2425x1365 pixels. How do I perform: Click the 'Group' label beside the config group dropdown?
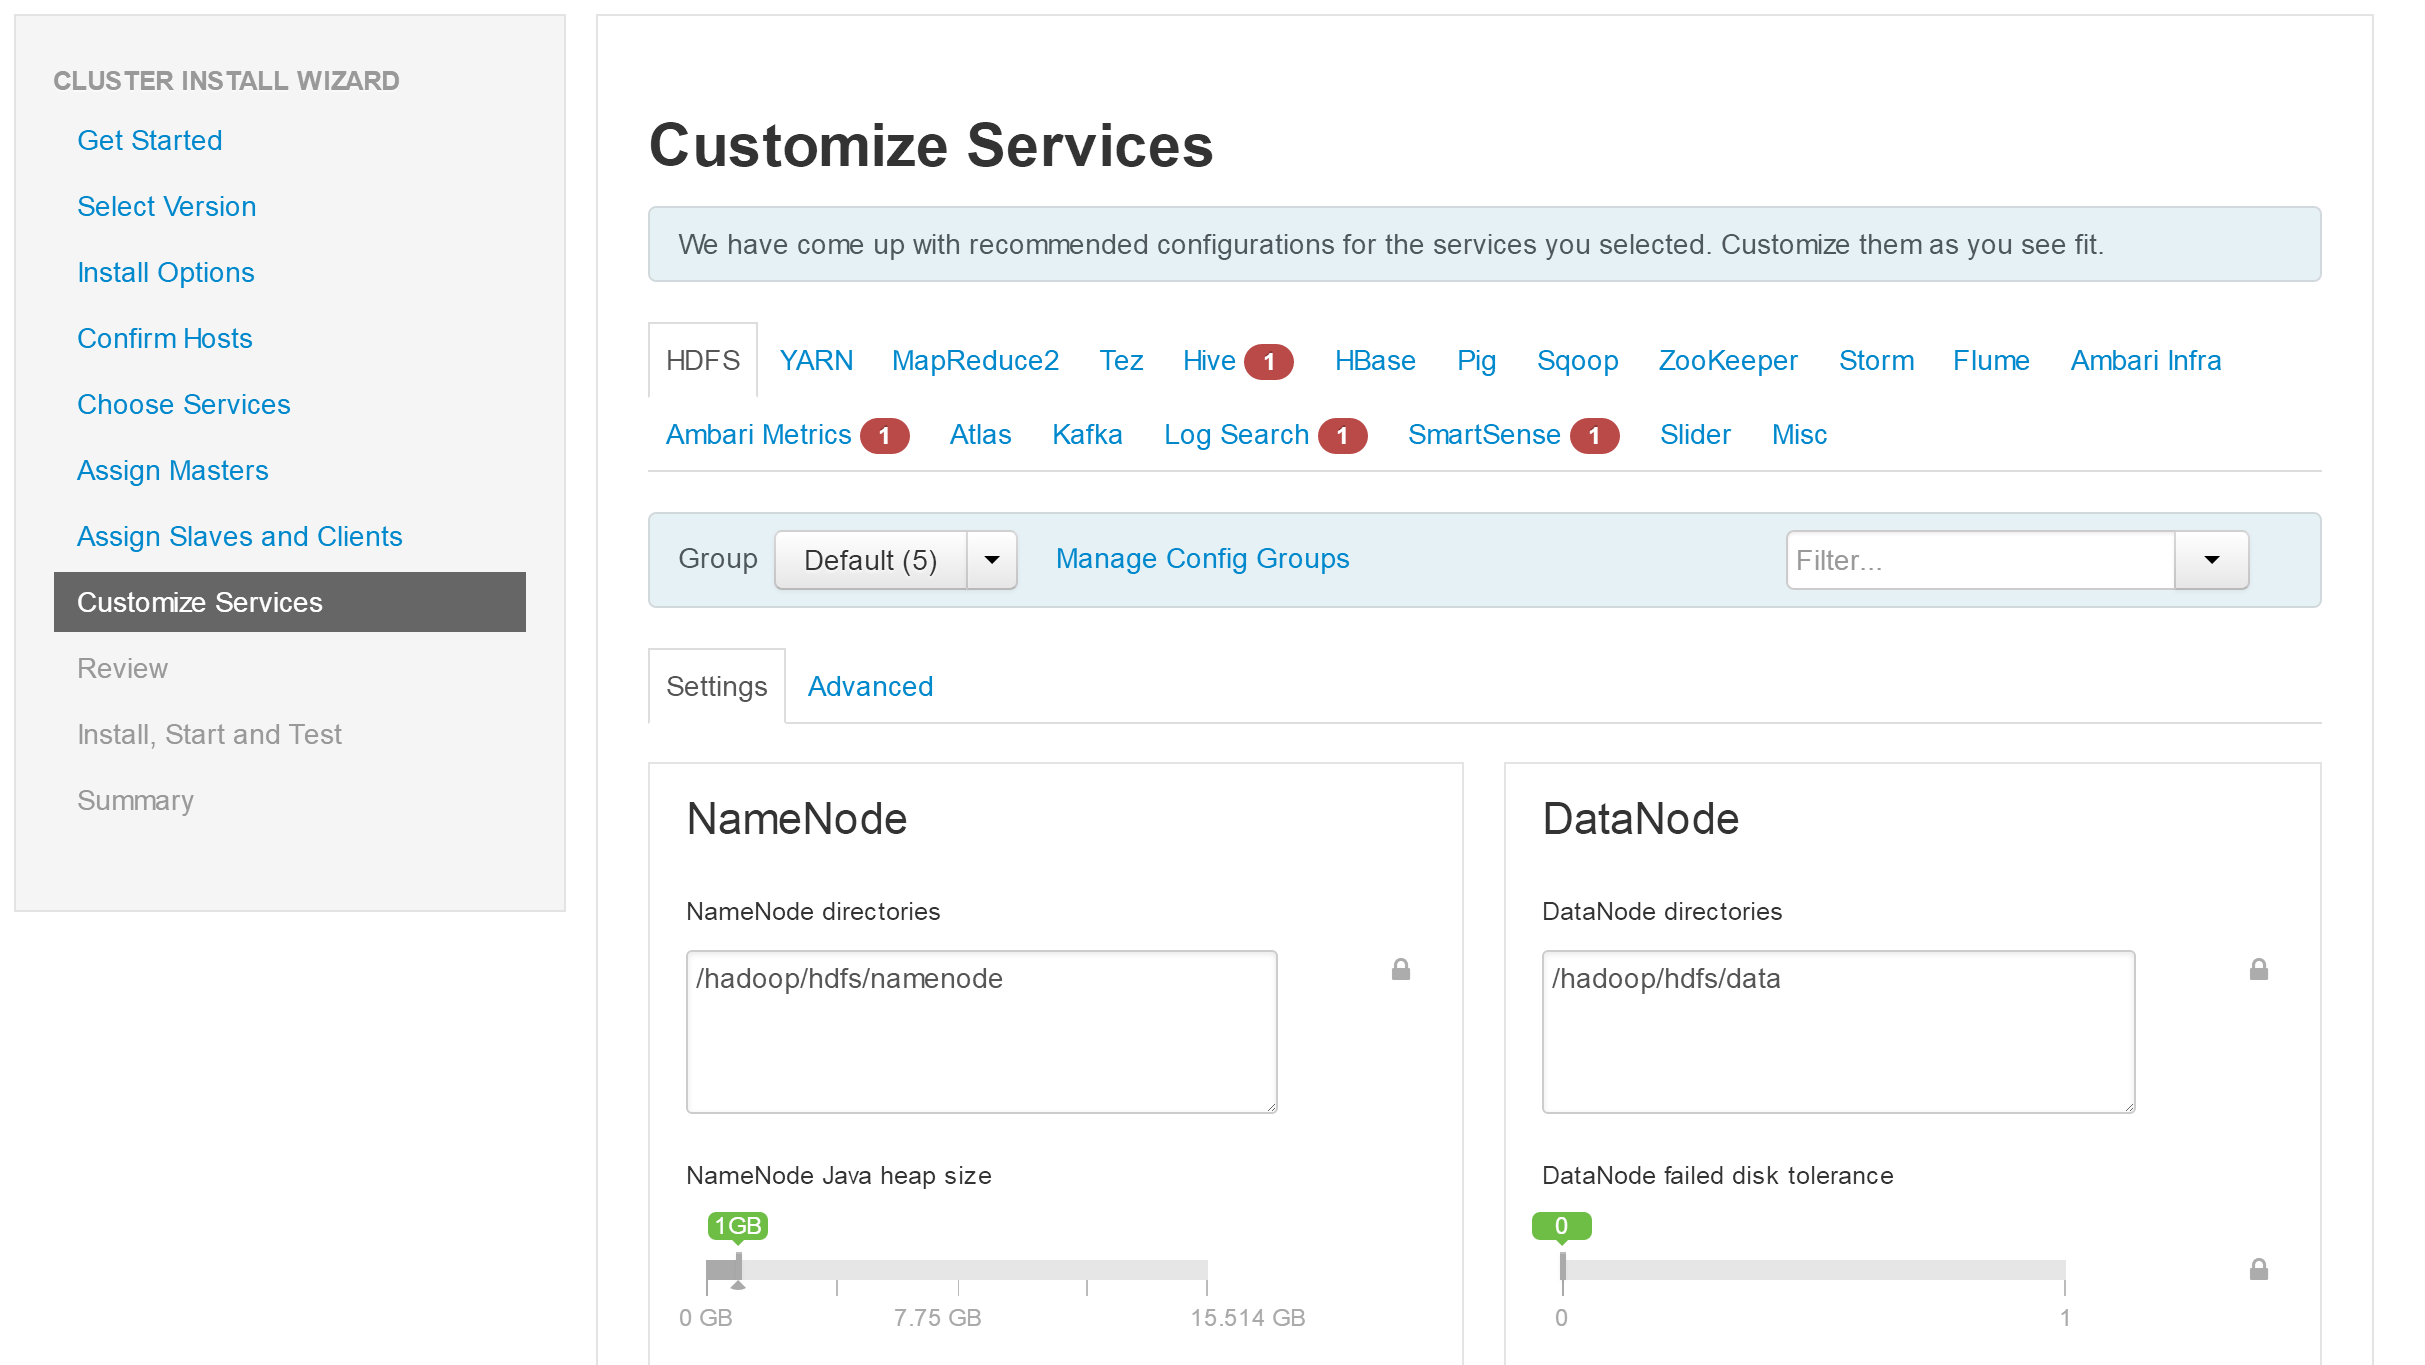718,558
